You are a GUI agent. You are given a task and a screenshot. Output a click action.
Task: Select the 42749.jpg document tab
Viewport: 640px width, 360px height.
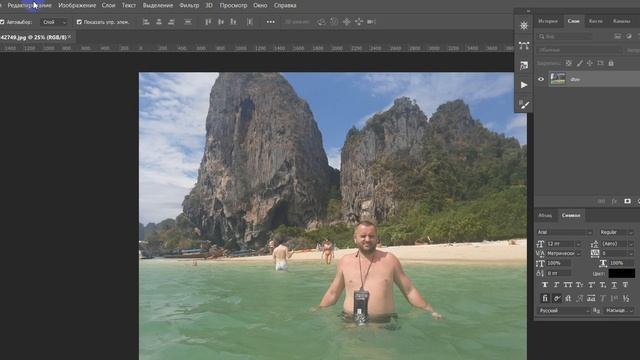[33, 37]
